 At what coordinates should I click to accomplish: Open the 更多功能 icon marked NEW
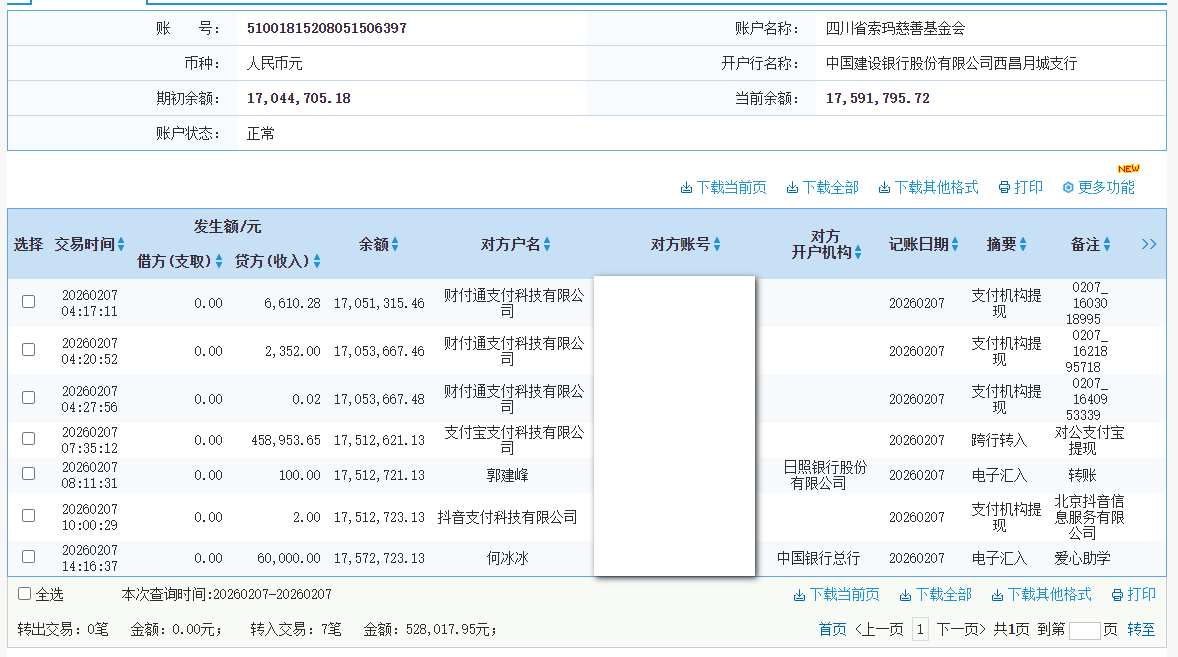point(1066,187)
